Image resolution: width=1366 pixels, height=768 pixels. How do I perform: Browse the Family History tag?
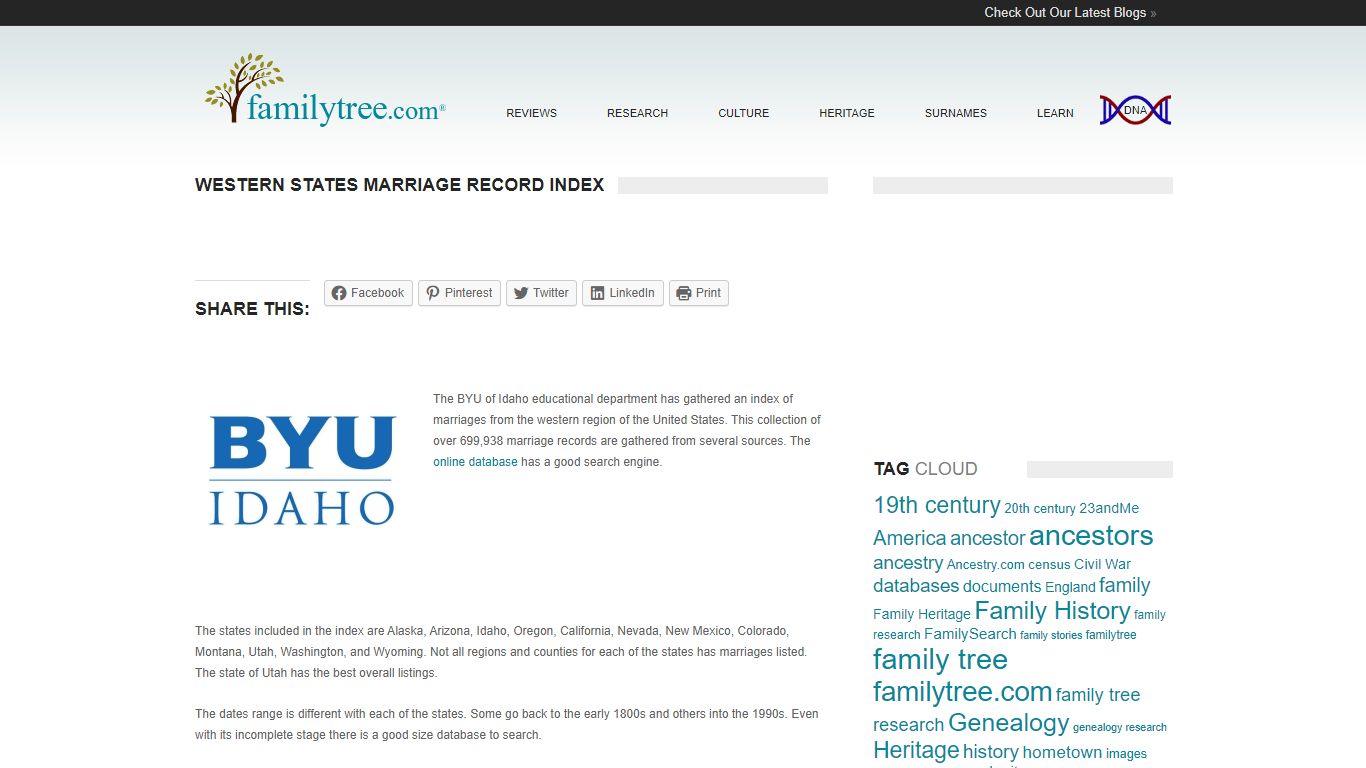pyautogui.click(x=1052, y=611)
